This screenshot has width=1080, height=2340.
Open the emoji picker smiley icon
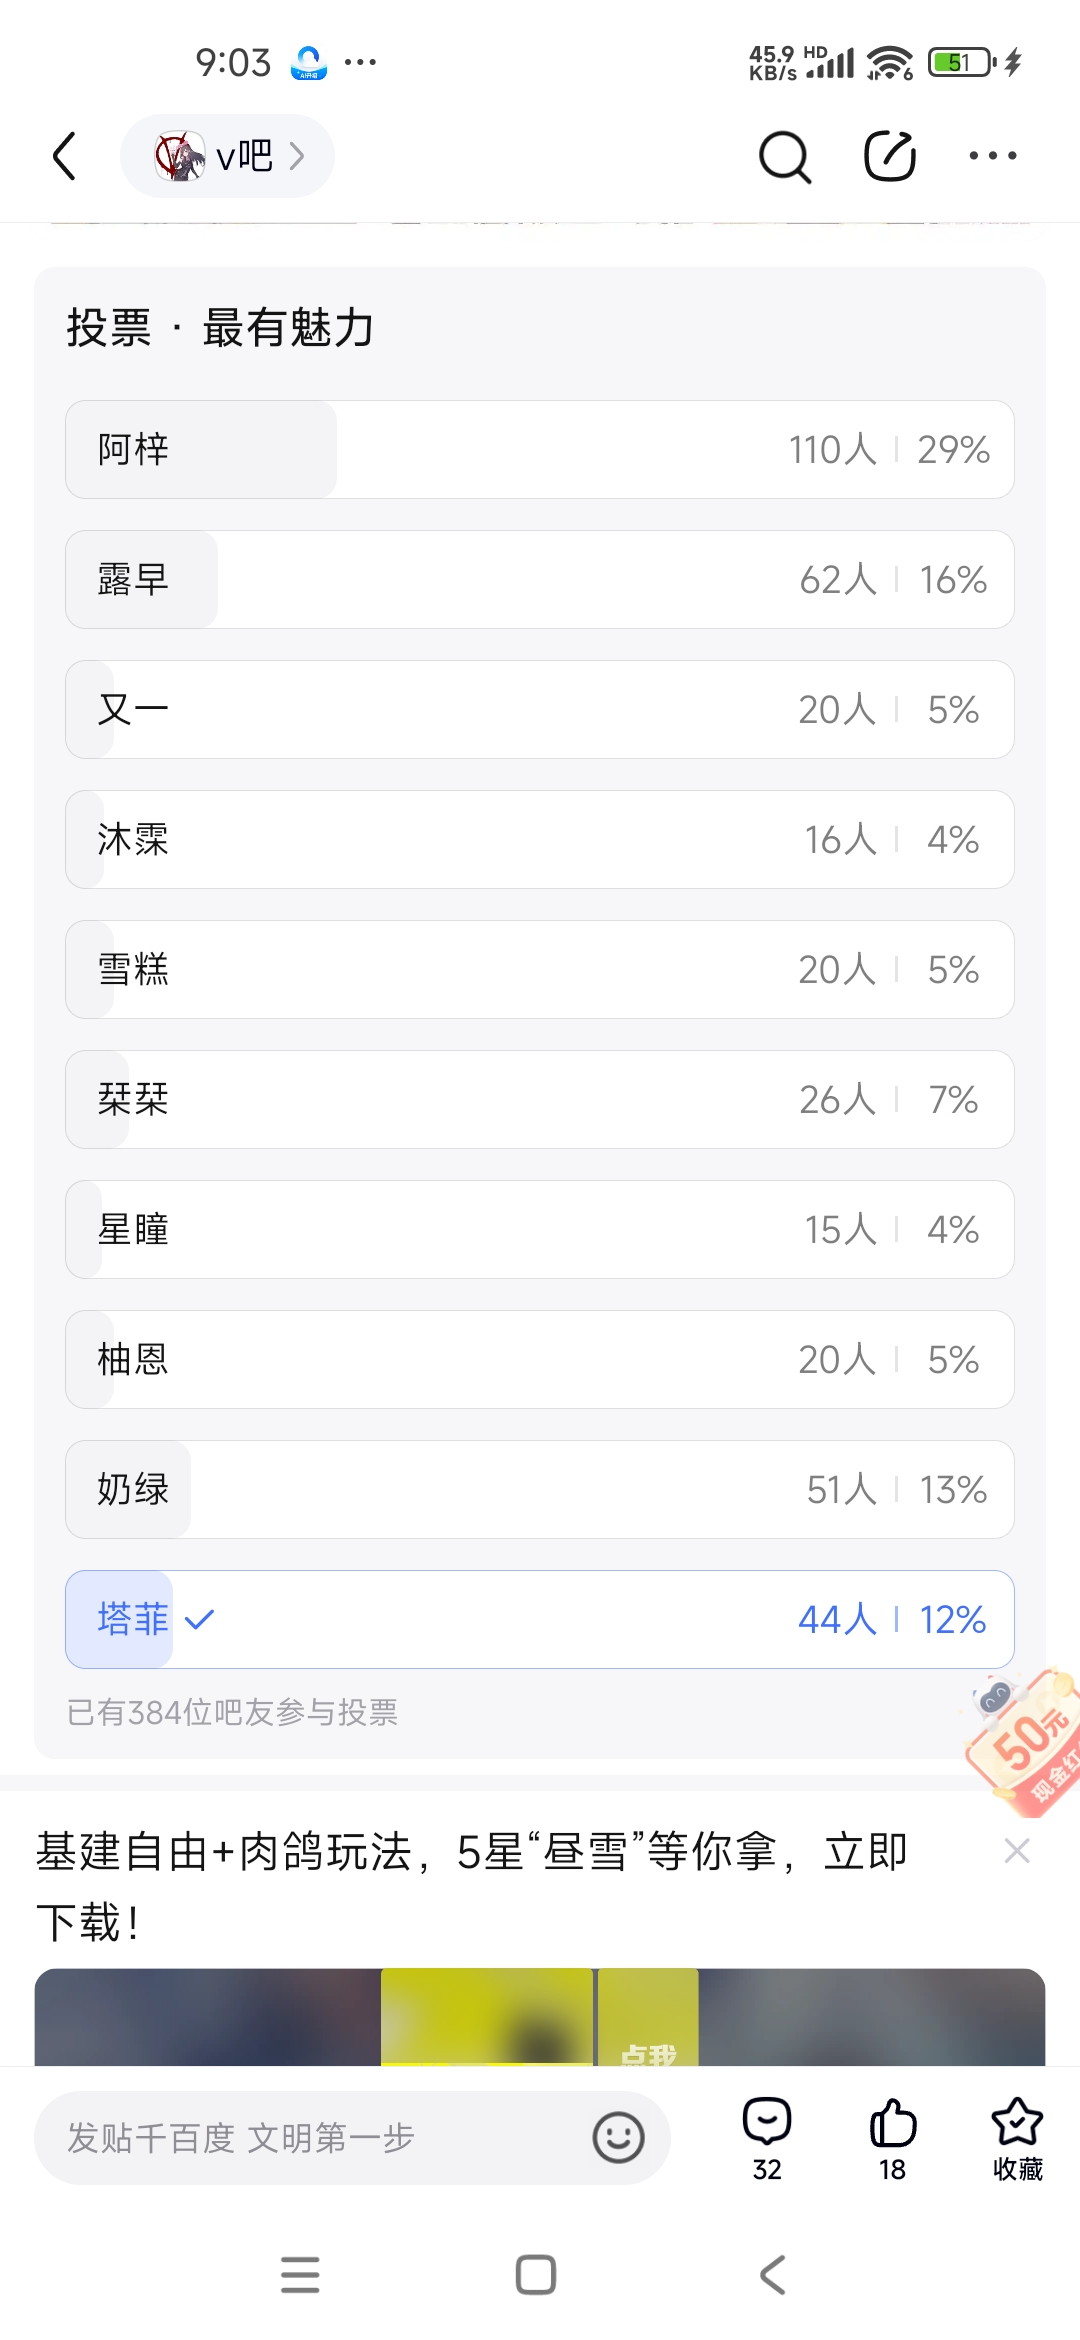pyautogui.click(x=618, y=2138)
